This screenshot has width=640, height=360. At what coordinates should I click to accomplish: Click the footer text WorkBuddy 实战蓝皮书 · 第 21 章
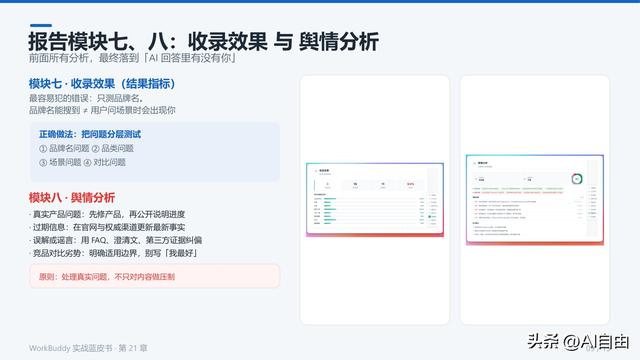pyautogui.click(x=88, y=348)
